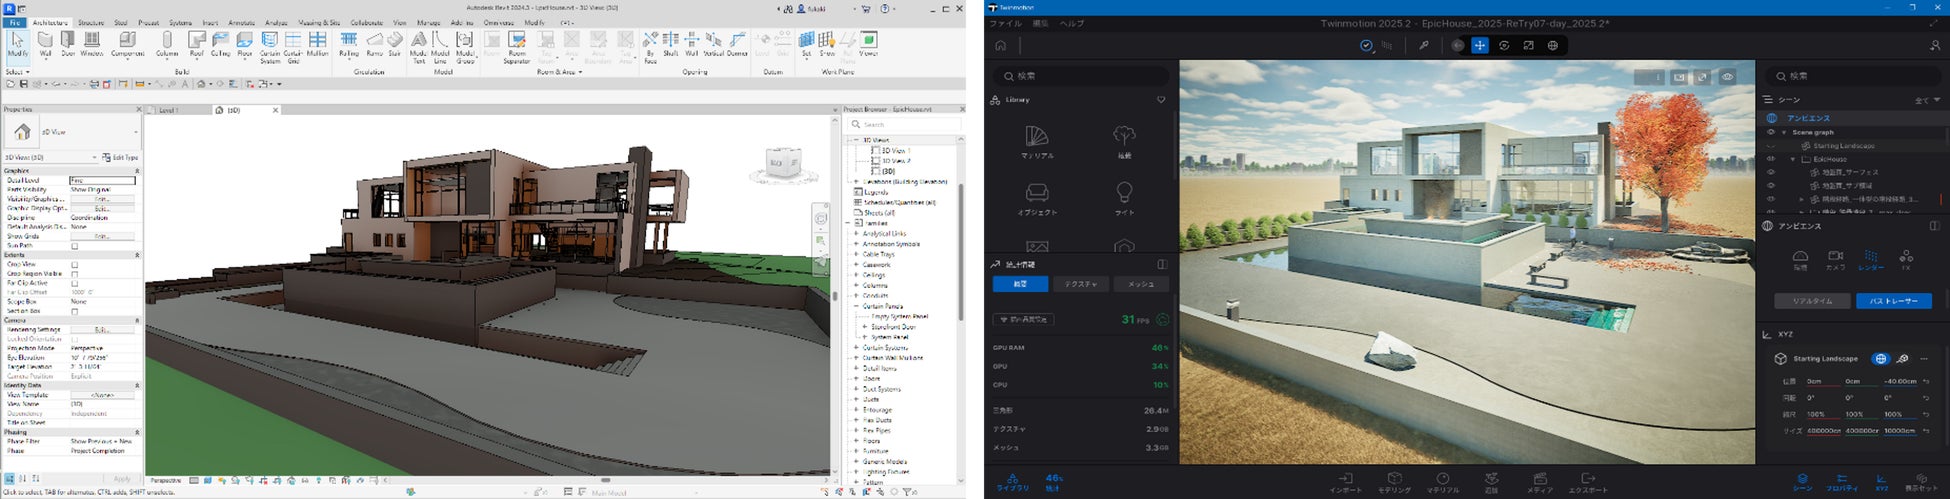Select the Mullion tool in Revit

click(x=317, y=44)
